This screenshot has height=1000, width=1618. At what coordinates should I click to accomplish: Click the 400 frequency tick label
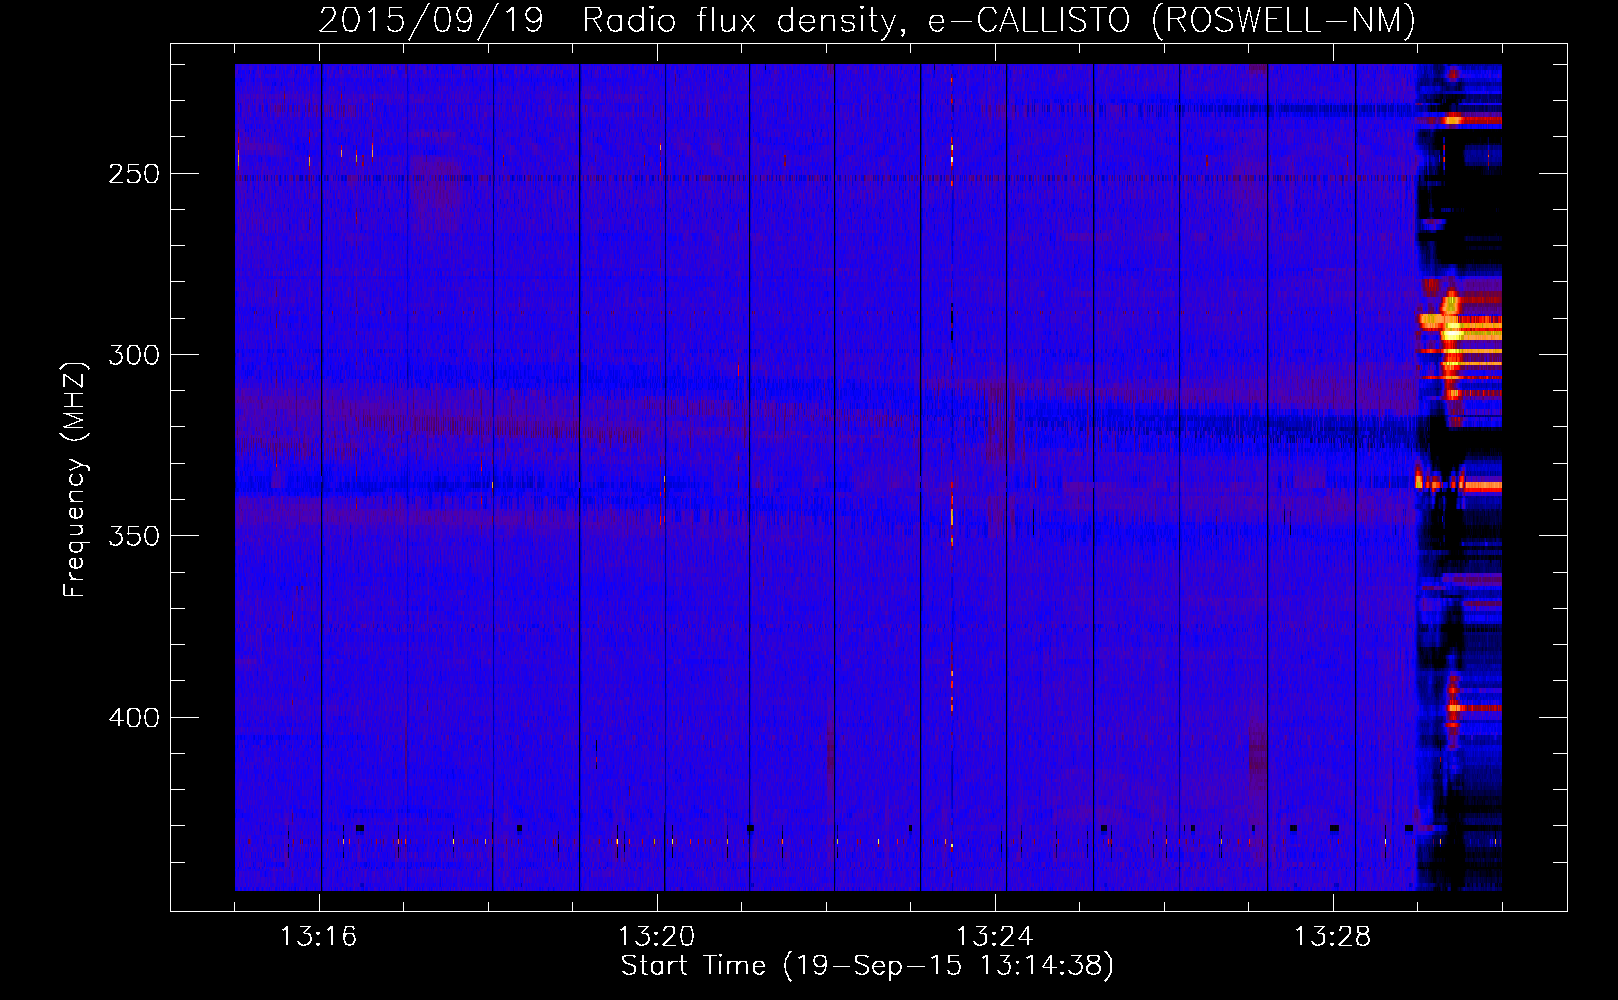(134, 718)
